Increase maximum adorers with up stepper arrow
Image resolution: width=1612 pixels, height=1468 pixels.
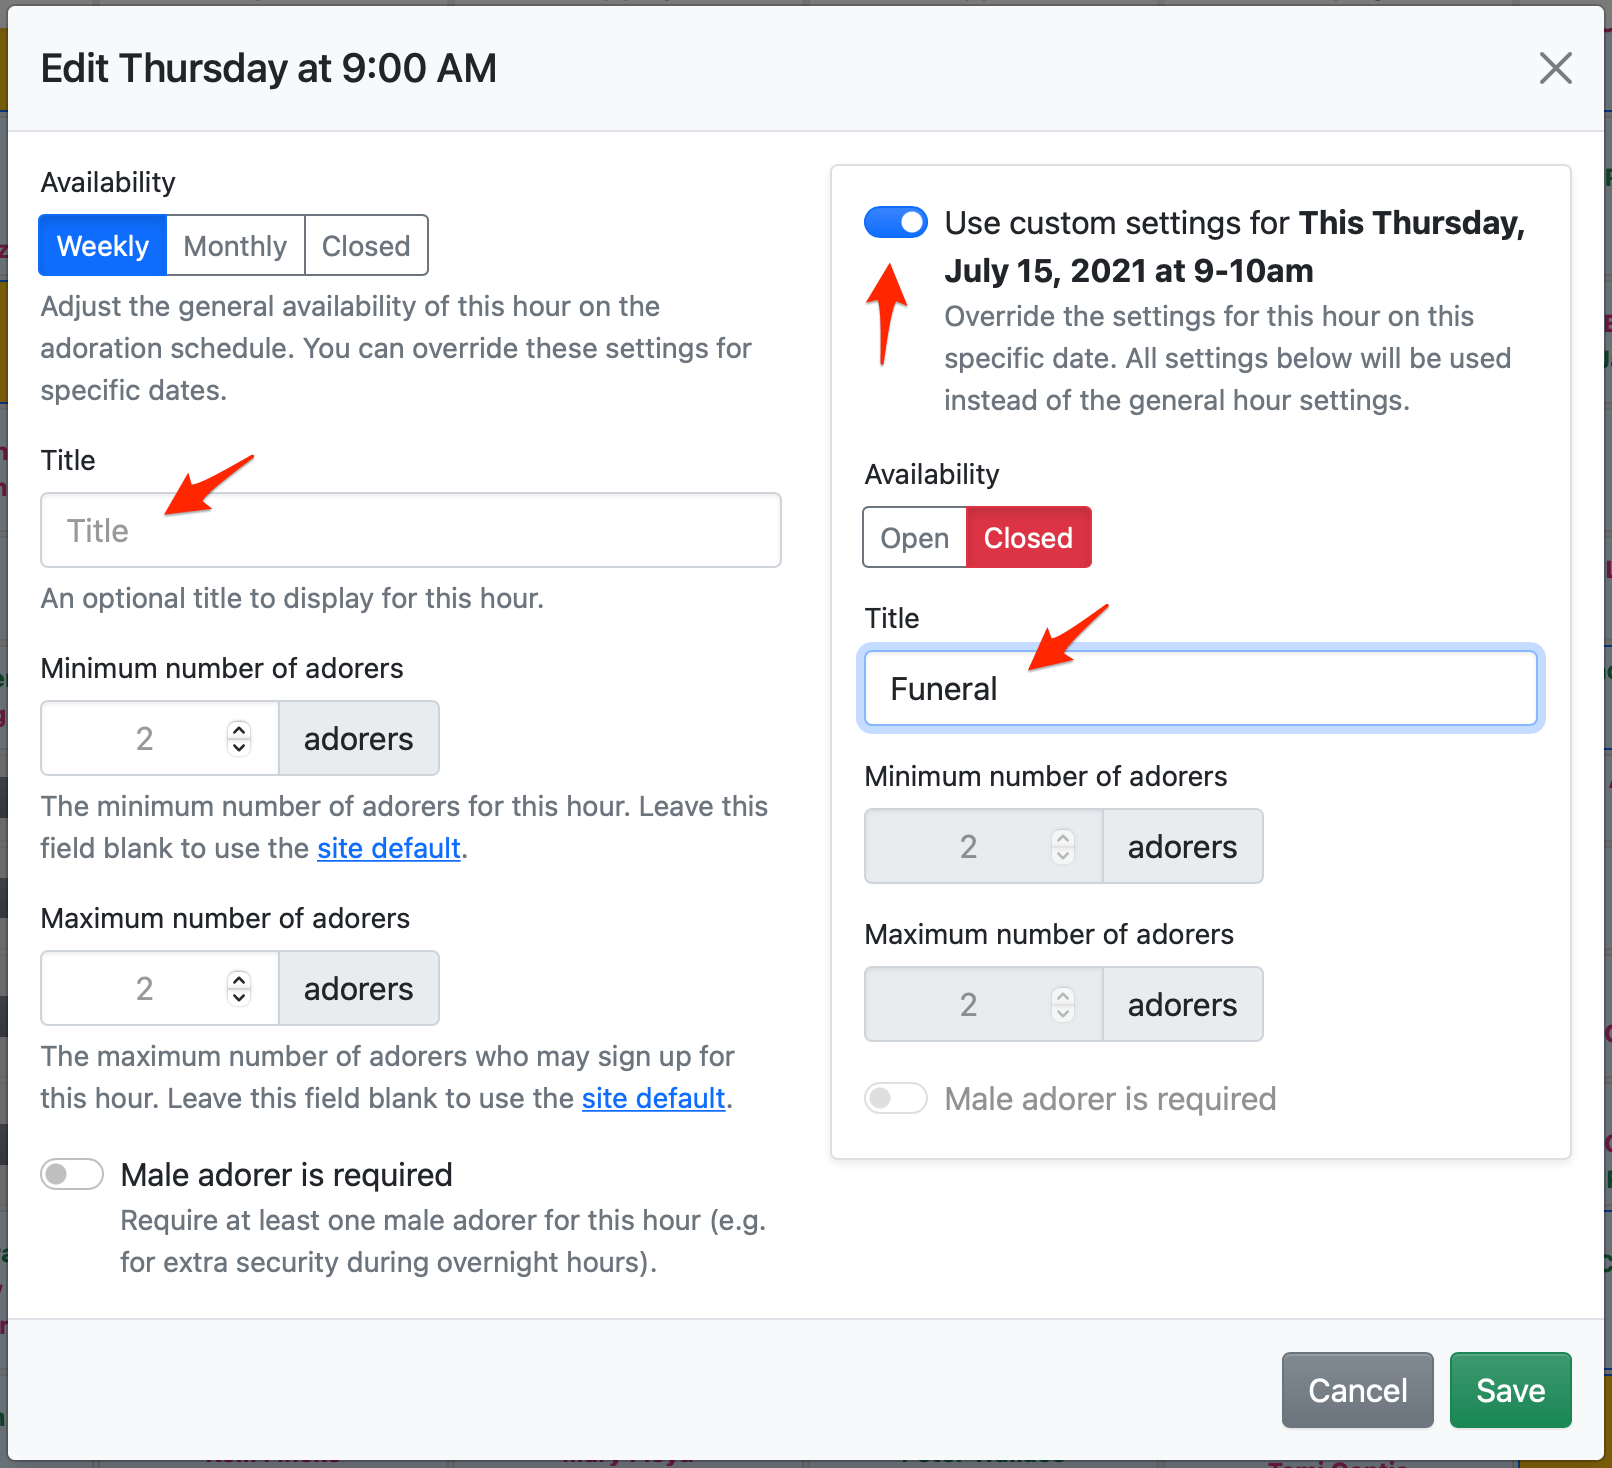click(239, 980)
